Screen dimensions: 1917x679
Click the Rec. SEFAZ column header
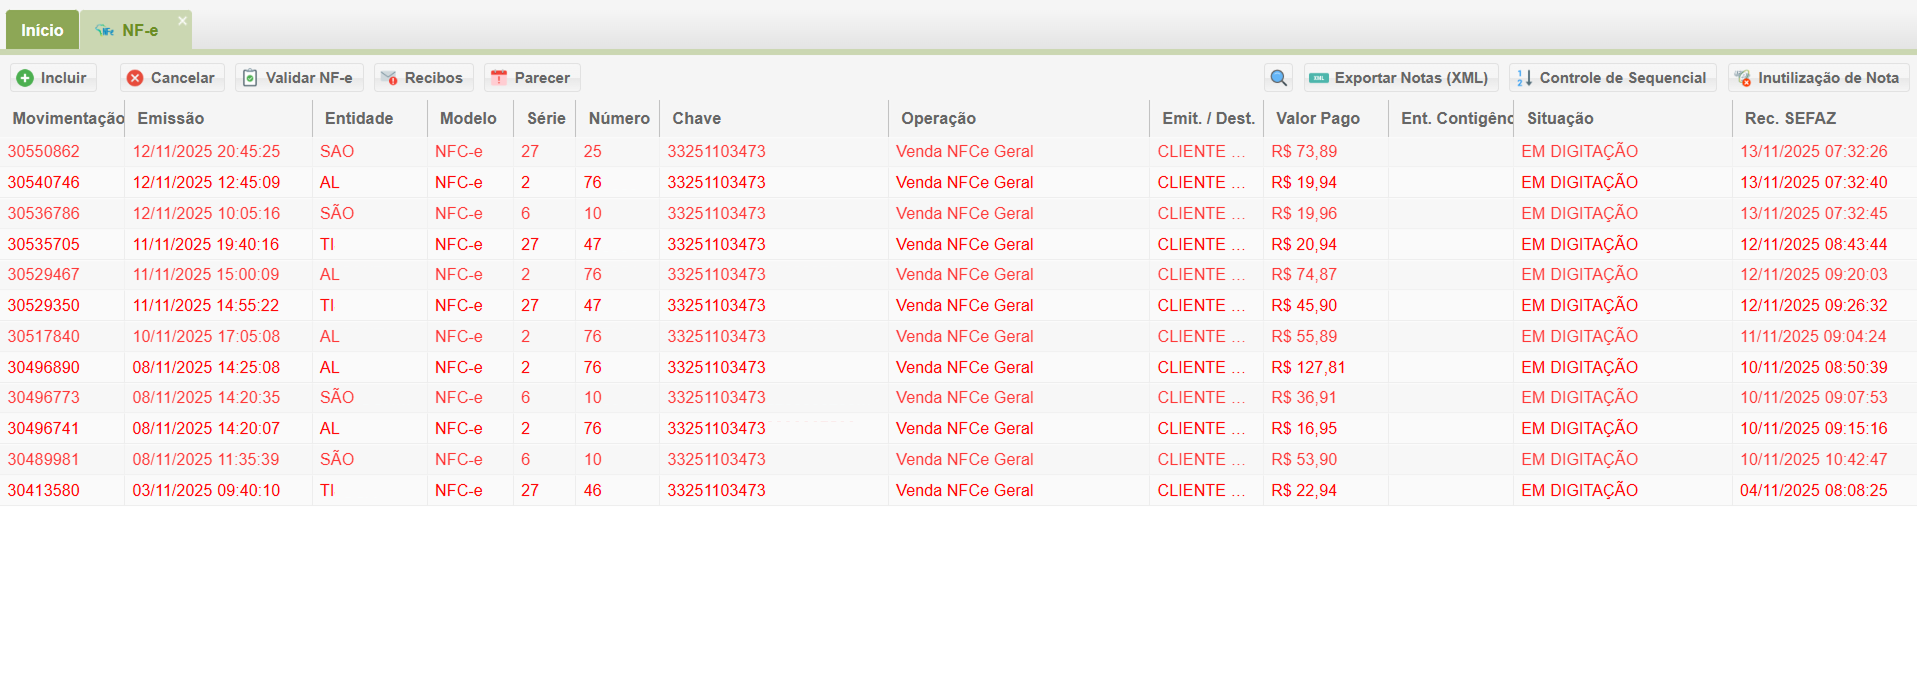tap(1789, 118)
